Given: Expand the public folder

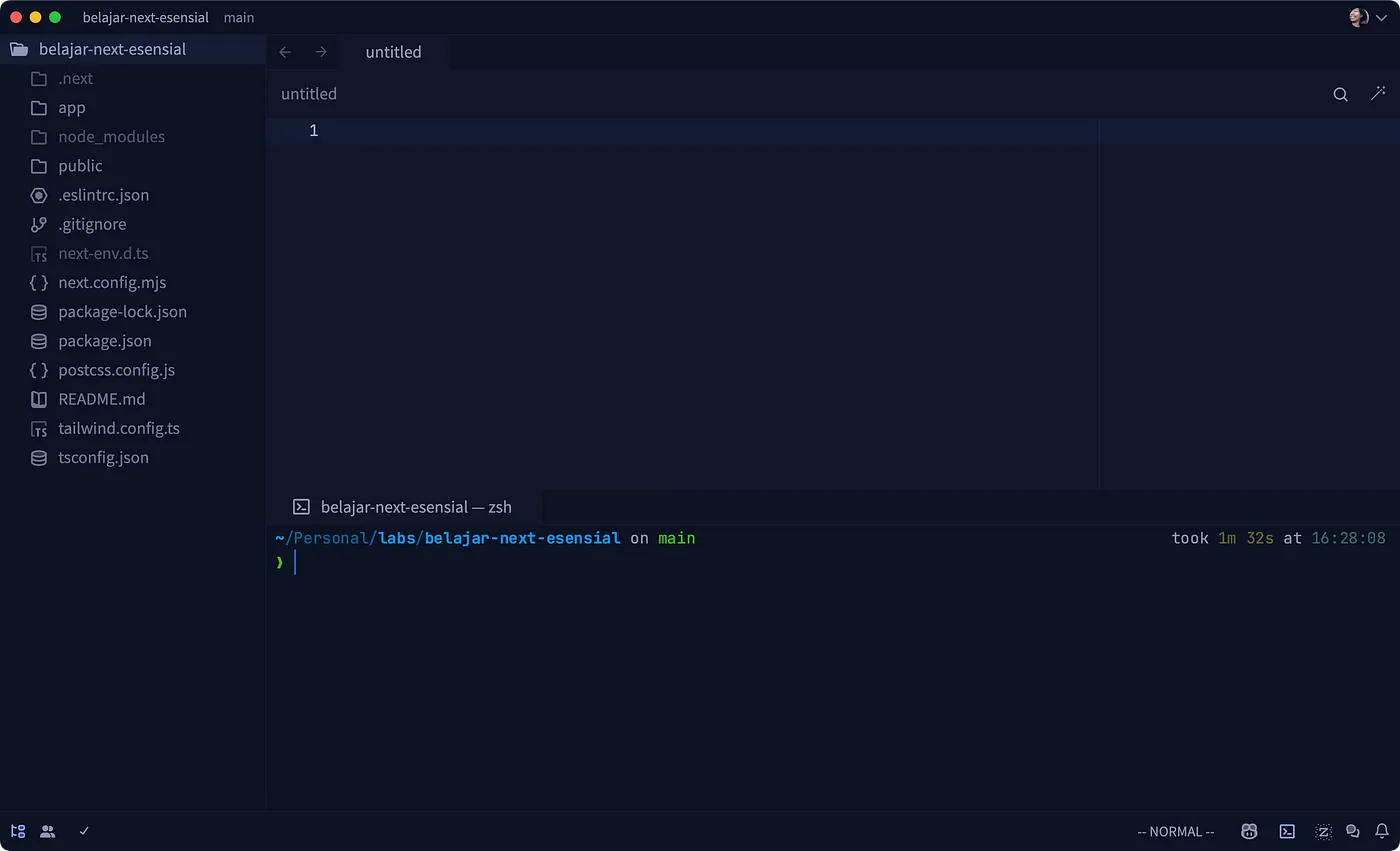Looking at the screenshot, I should click(80, 166).
